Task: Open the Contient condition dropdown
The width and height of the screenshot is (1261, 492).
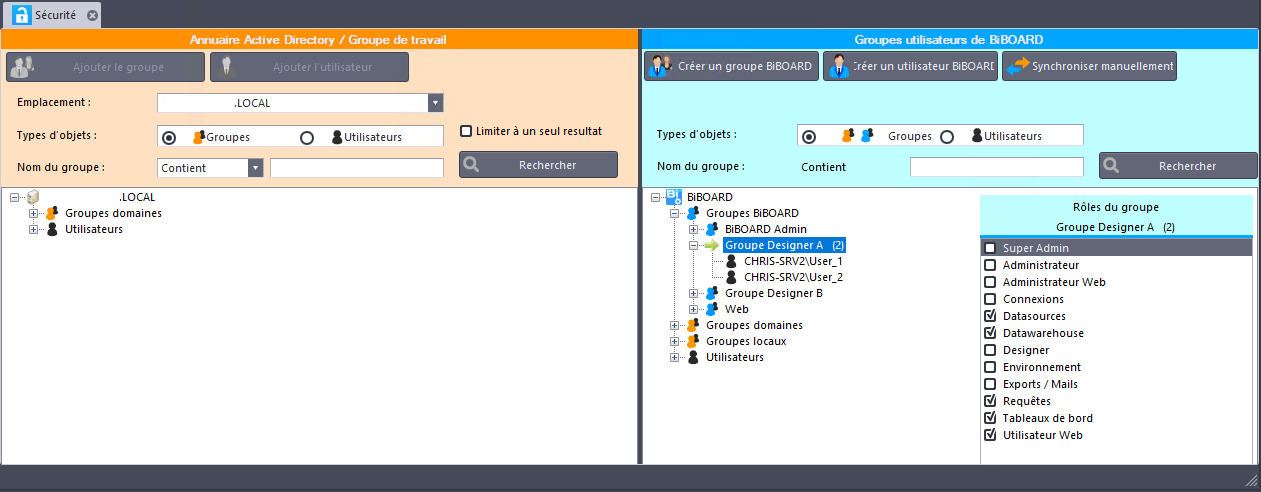Action: [256, 168]
